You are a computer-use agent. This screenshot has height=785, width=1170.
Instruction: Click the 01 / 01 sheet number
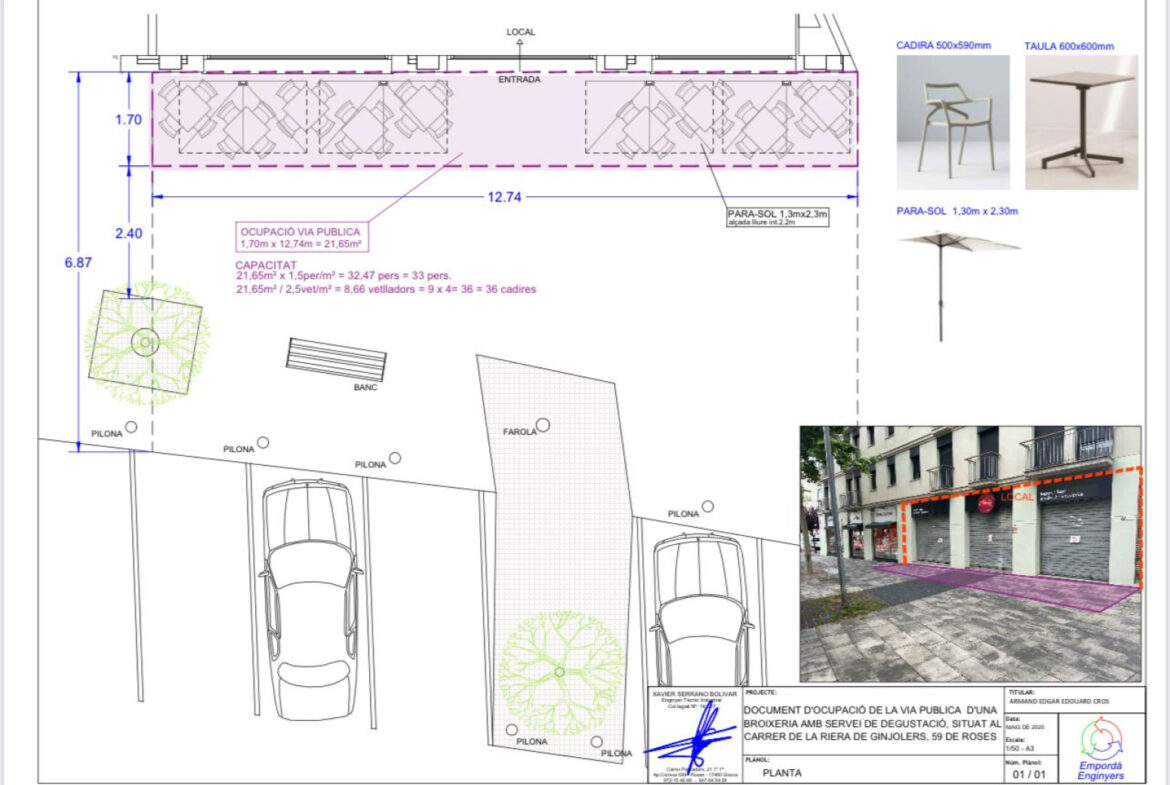1032,772
